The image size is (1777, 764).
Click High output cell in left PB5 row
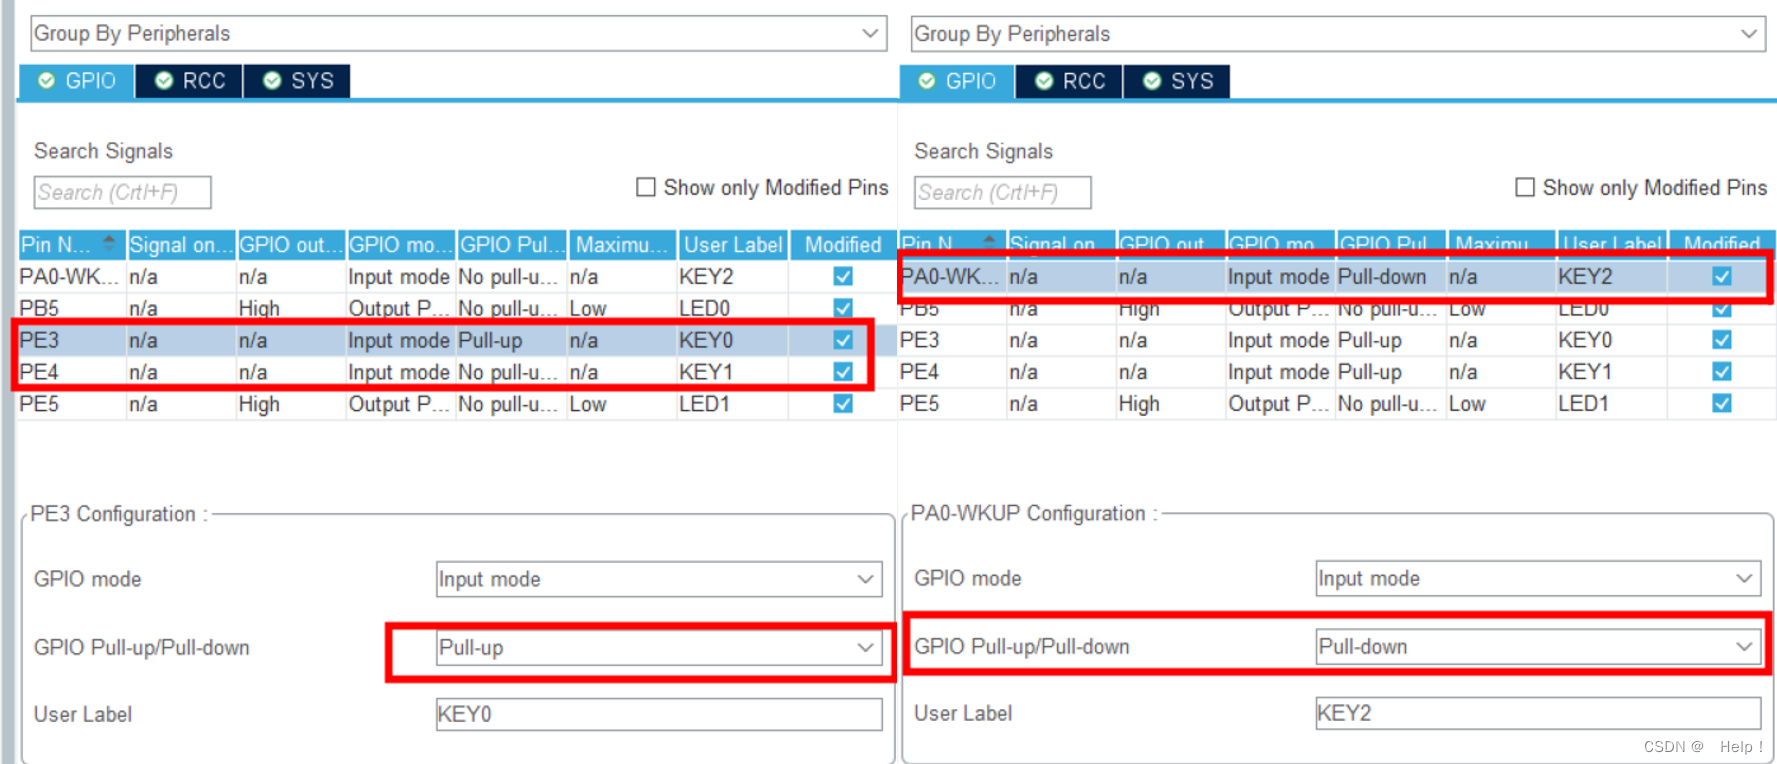(x=291, y=308)
